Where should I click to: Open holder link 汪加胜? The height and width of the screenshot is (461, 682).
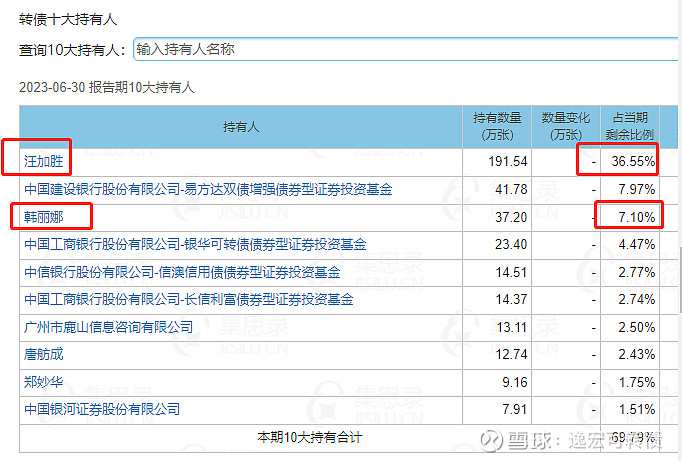tap(43, 161)
